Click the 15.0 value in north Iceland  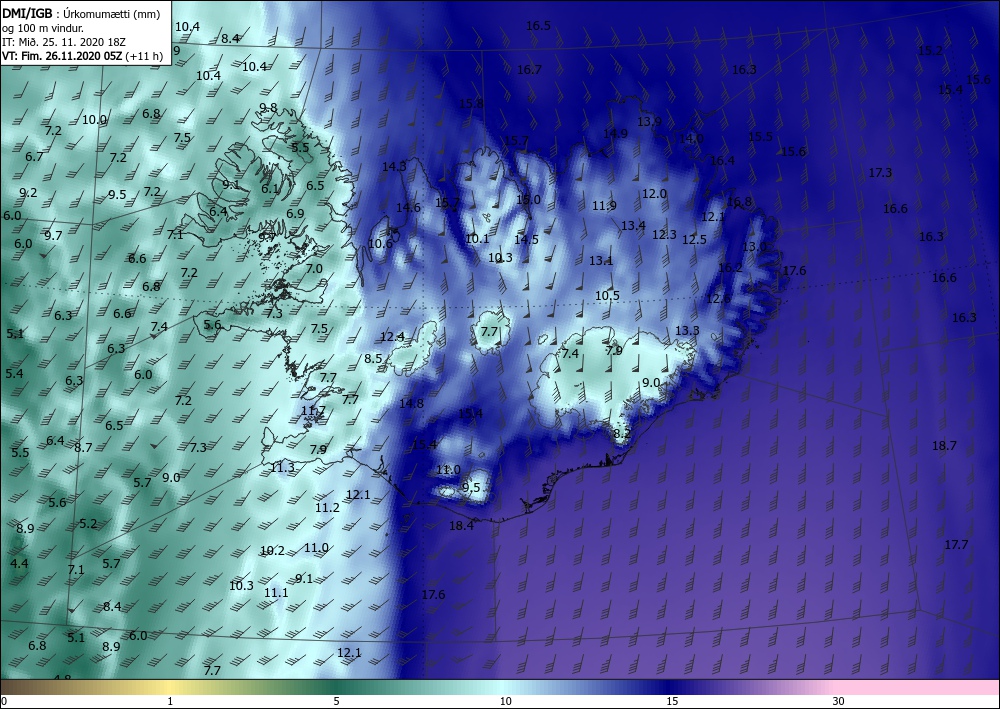pyautogui.click(x=528, y=200)
